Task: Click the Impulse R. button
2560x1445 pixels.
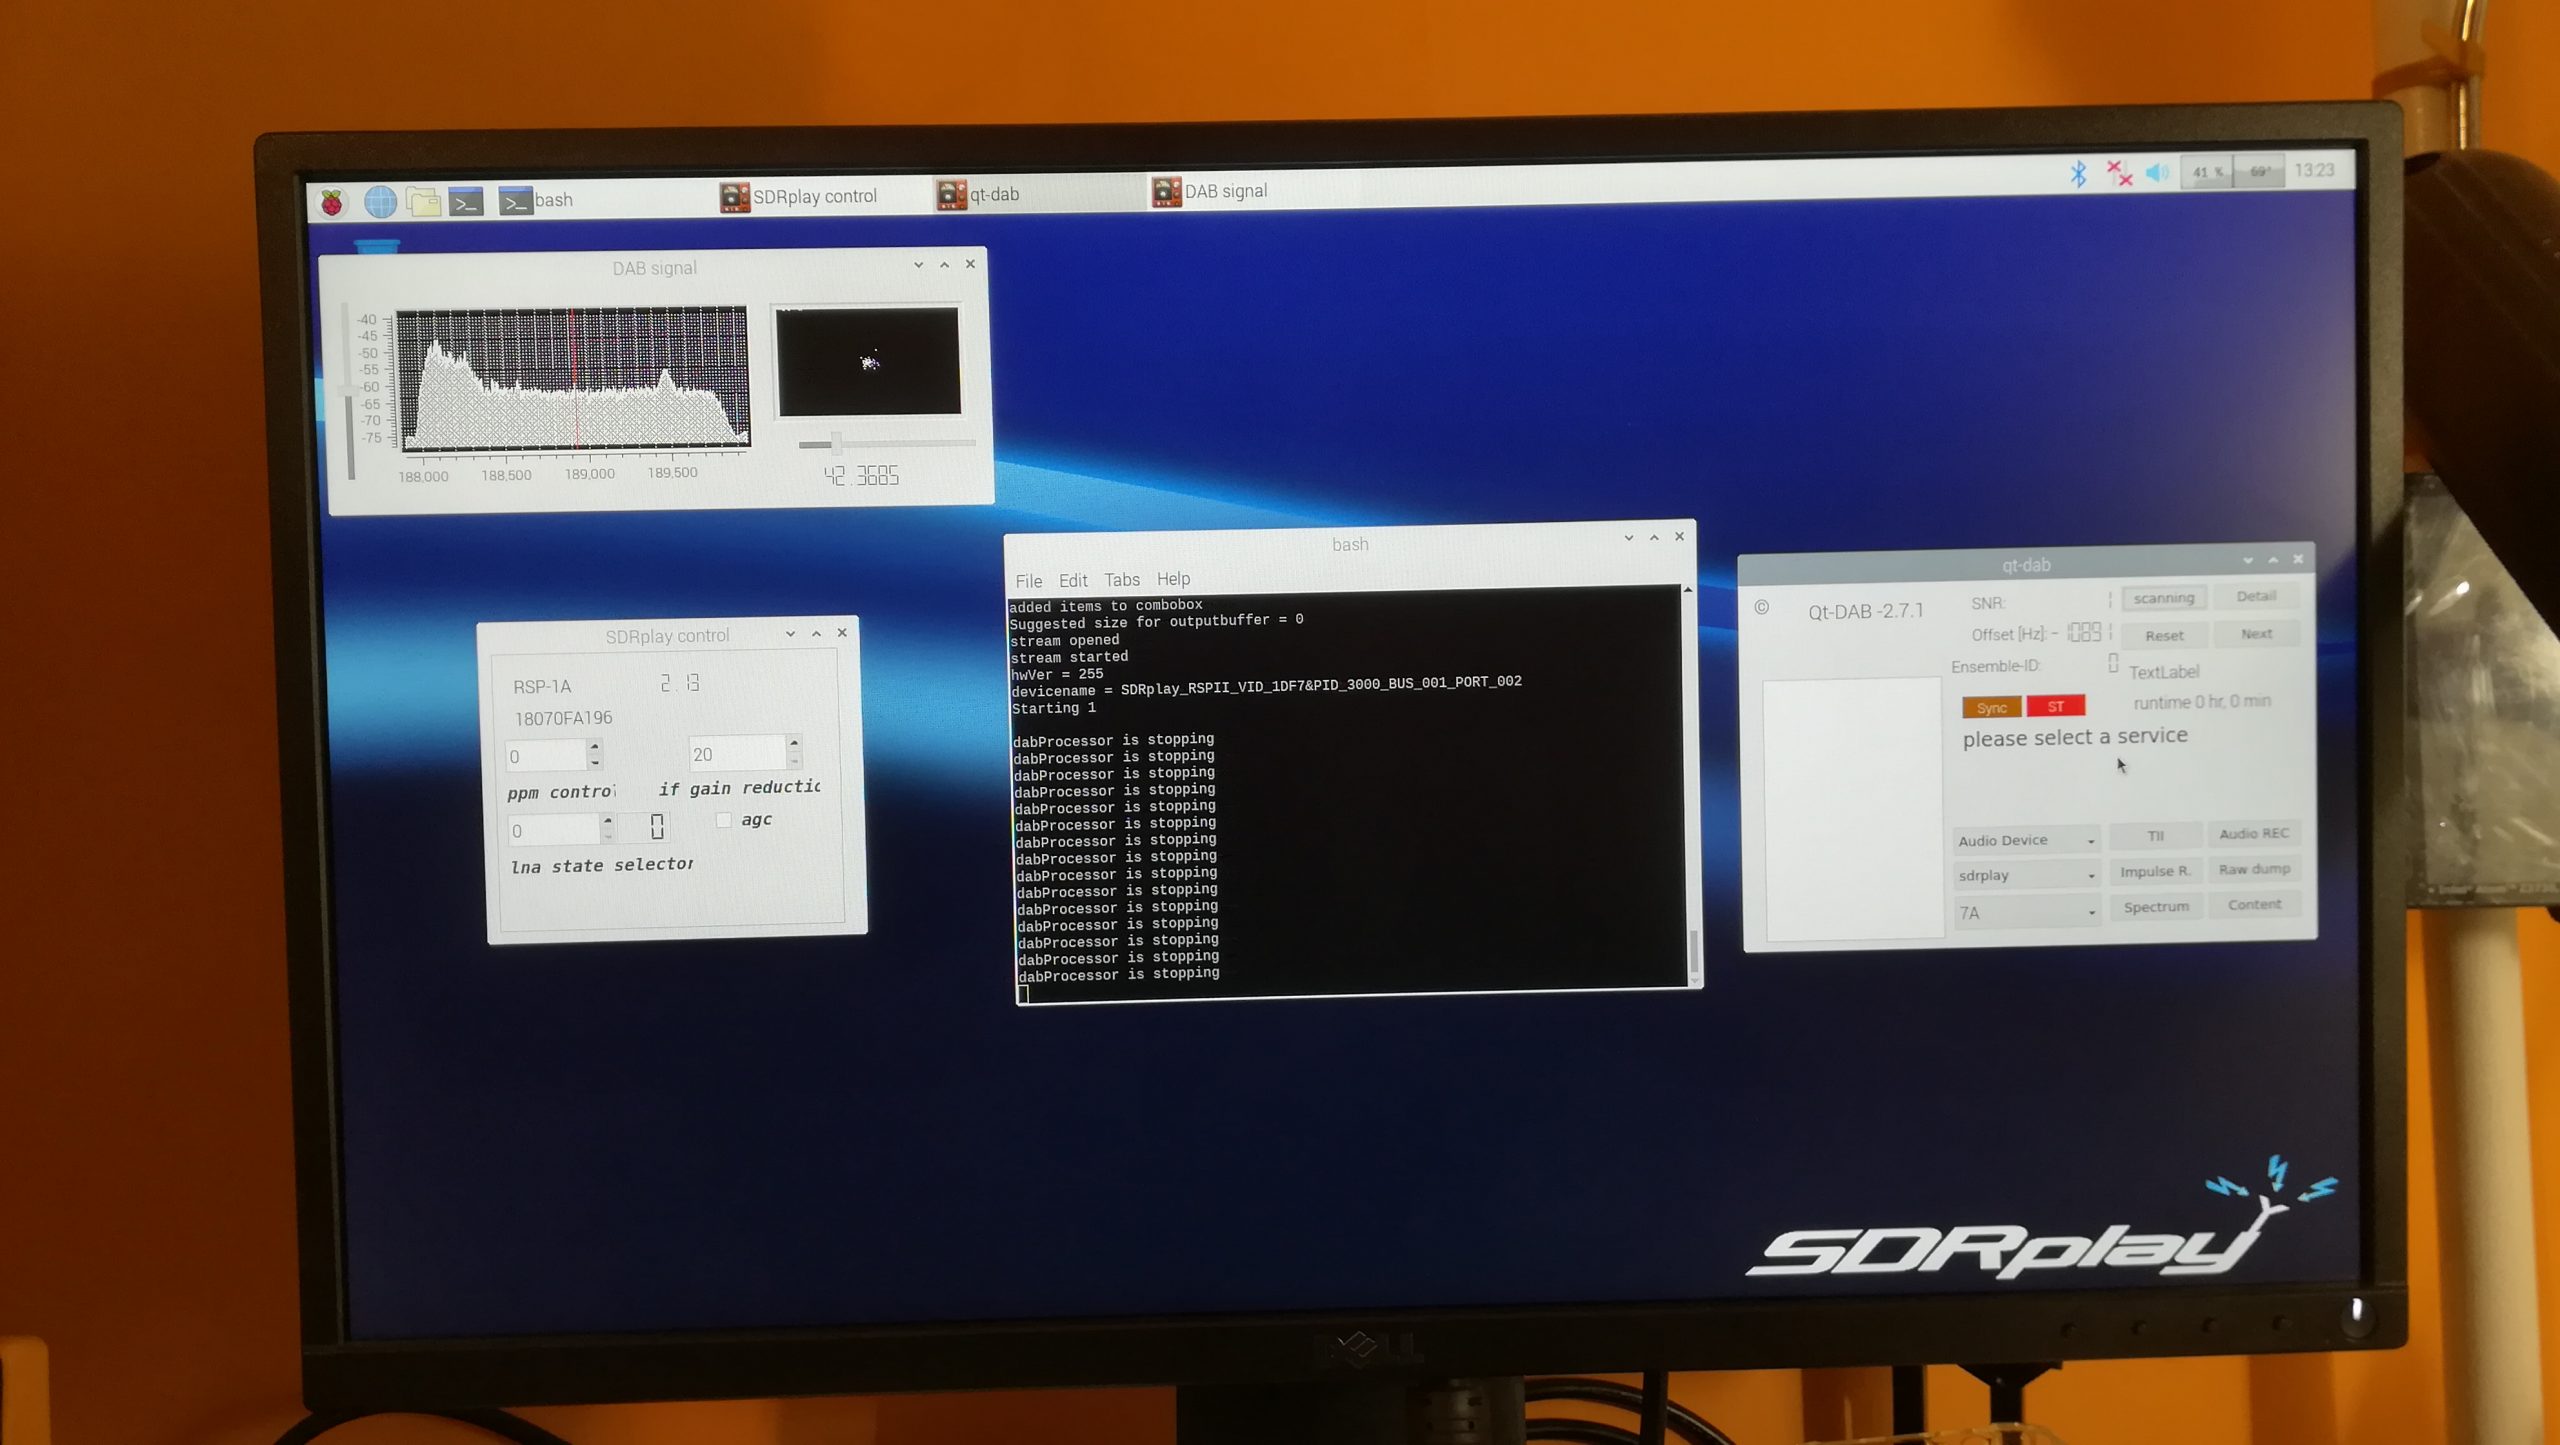Action: click(2155, 871)
